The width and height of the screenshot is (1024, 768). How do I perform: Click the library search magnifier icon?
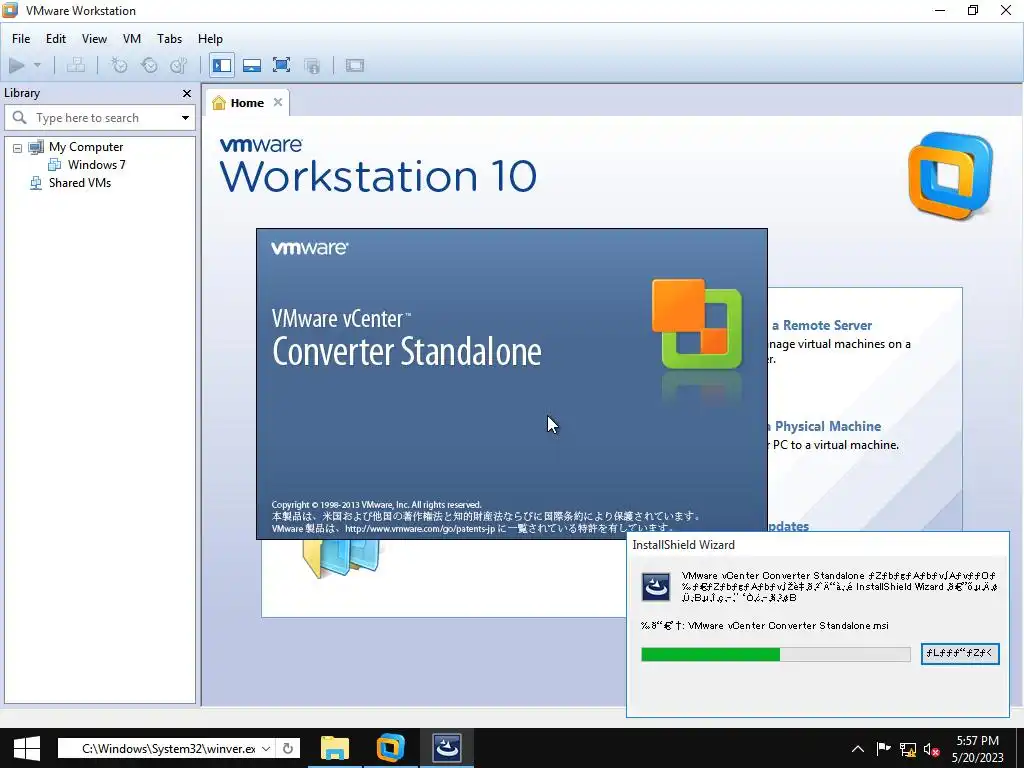pos(20,118)
